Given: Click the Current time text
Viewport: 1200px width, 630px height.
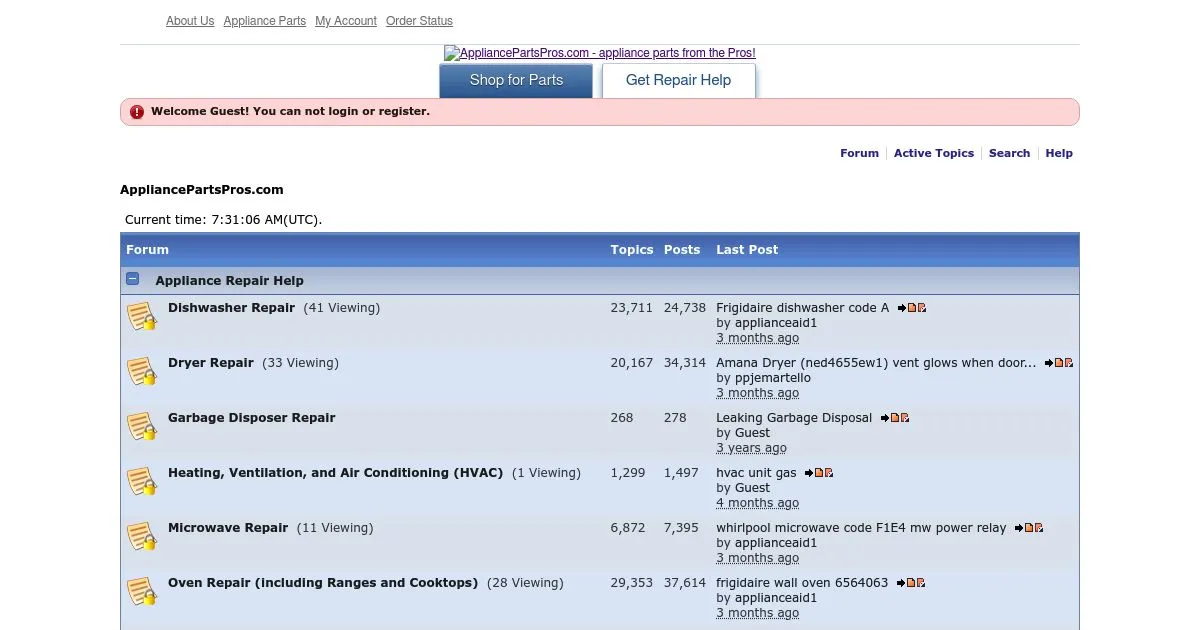Looking at the screenshot, I should pos(223,220).
